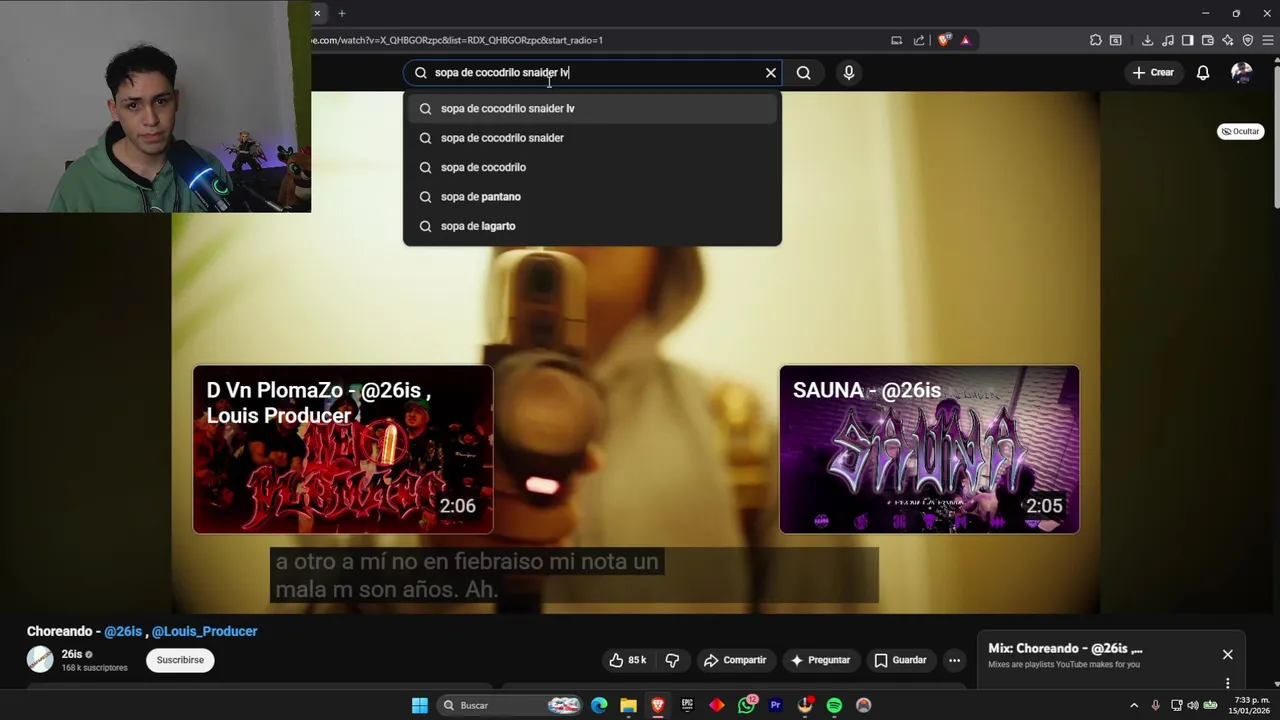Close the current browser tab
Image resolution: width=1280 pixels, height=720 pixels.
317,13
